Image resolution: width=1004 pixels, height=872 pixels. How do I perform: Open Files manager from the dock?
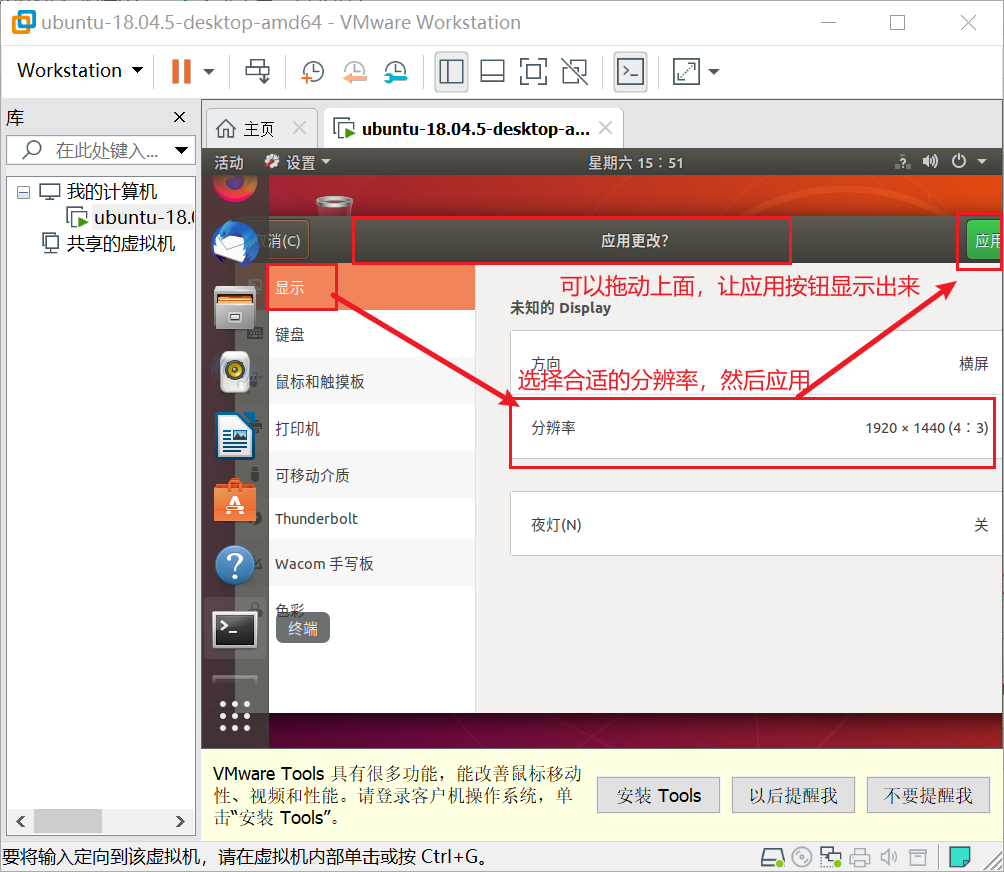point(234,309)
